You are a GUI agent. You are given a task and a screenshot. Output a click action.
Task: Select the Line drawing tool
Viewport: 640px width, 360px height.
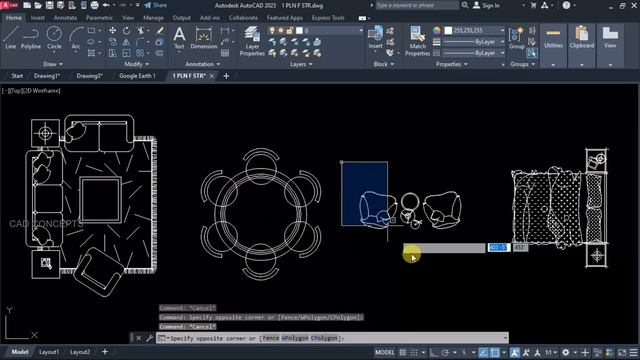click(11, 38)
